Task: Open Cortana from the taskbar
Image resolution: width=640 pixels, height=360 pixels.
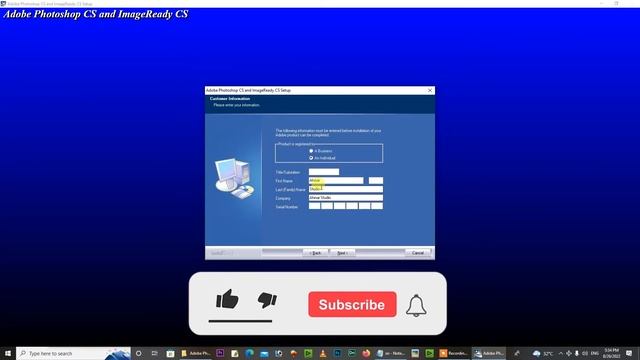Action: coord(139,353)
